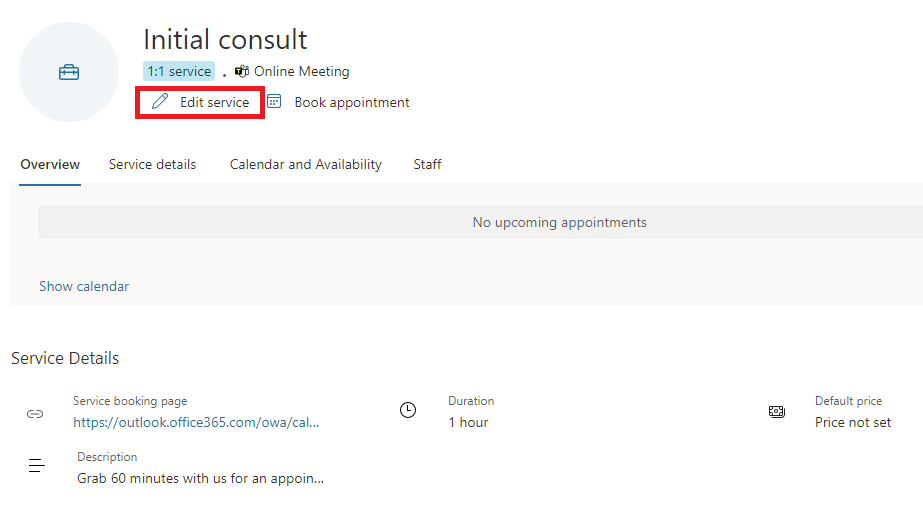Open the Calendar and Availability tab
Image resolution: width=923 pixels, height=516 pixels.
pyautogui.click(x=306, y=164)
